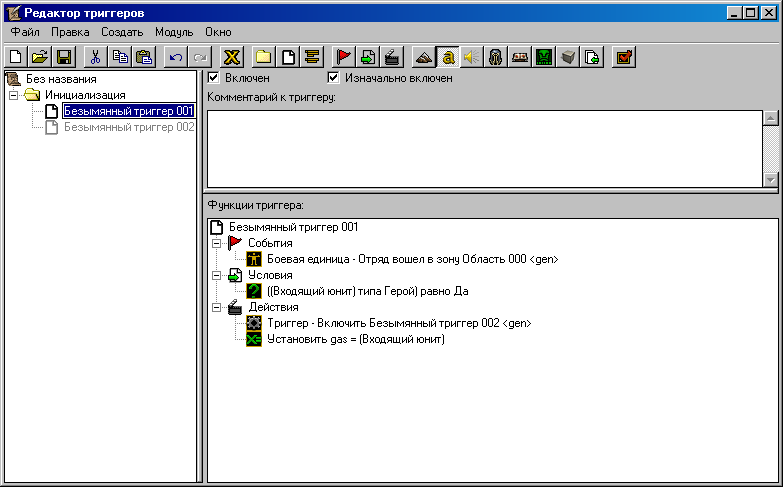Screen dimensions: 783x487
Task: Open the Terrain Editor module icon
Action: coord(425,57)
